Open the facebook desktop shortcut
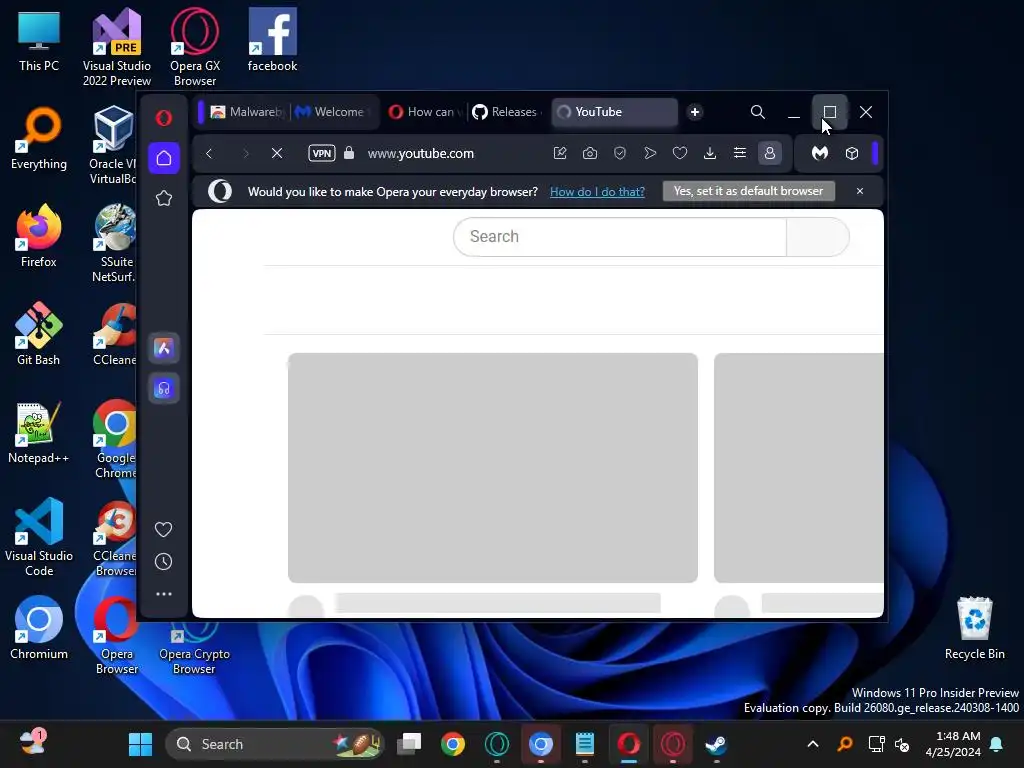This screenshot has height=768, width=1024. coord(272,40)
